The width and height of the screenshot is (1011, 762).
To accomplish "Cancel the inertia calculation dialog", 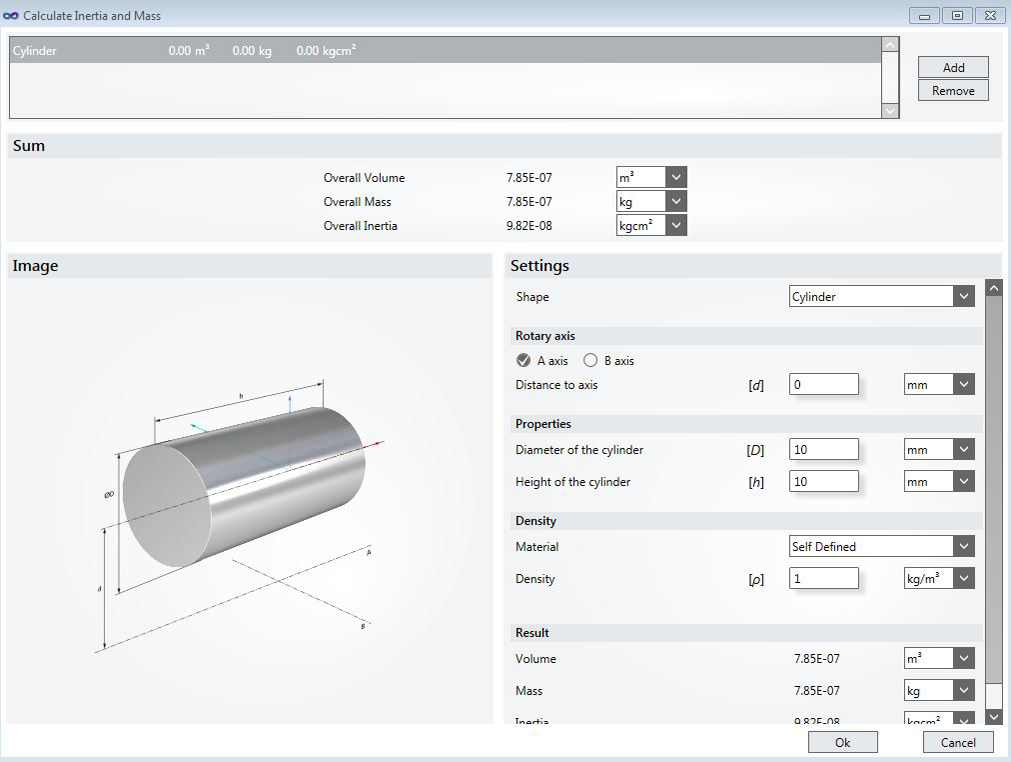I will coord(957,742).
